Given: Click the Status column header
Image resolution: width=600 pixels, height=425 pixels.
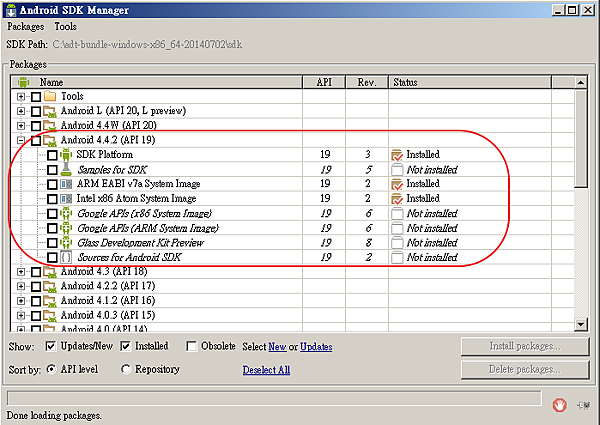Looking at the screenshot, I should 470,82.
